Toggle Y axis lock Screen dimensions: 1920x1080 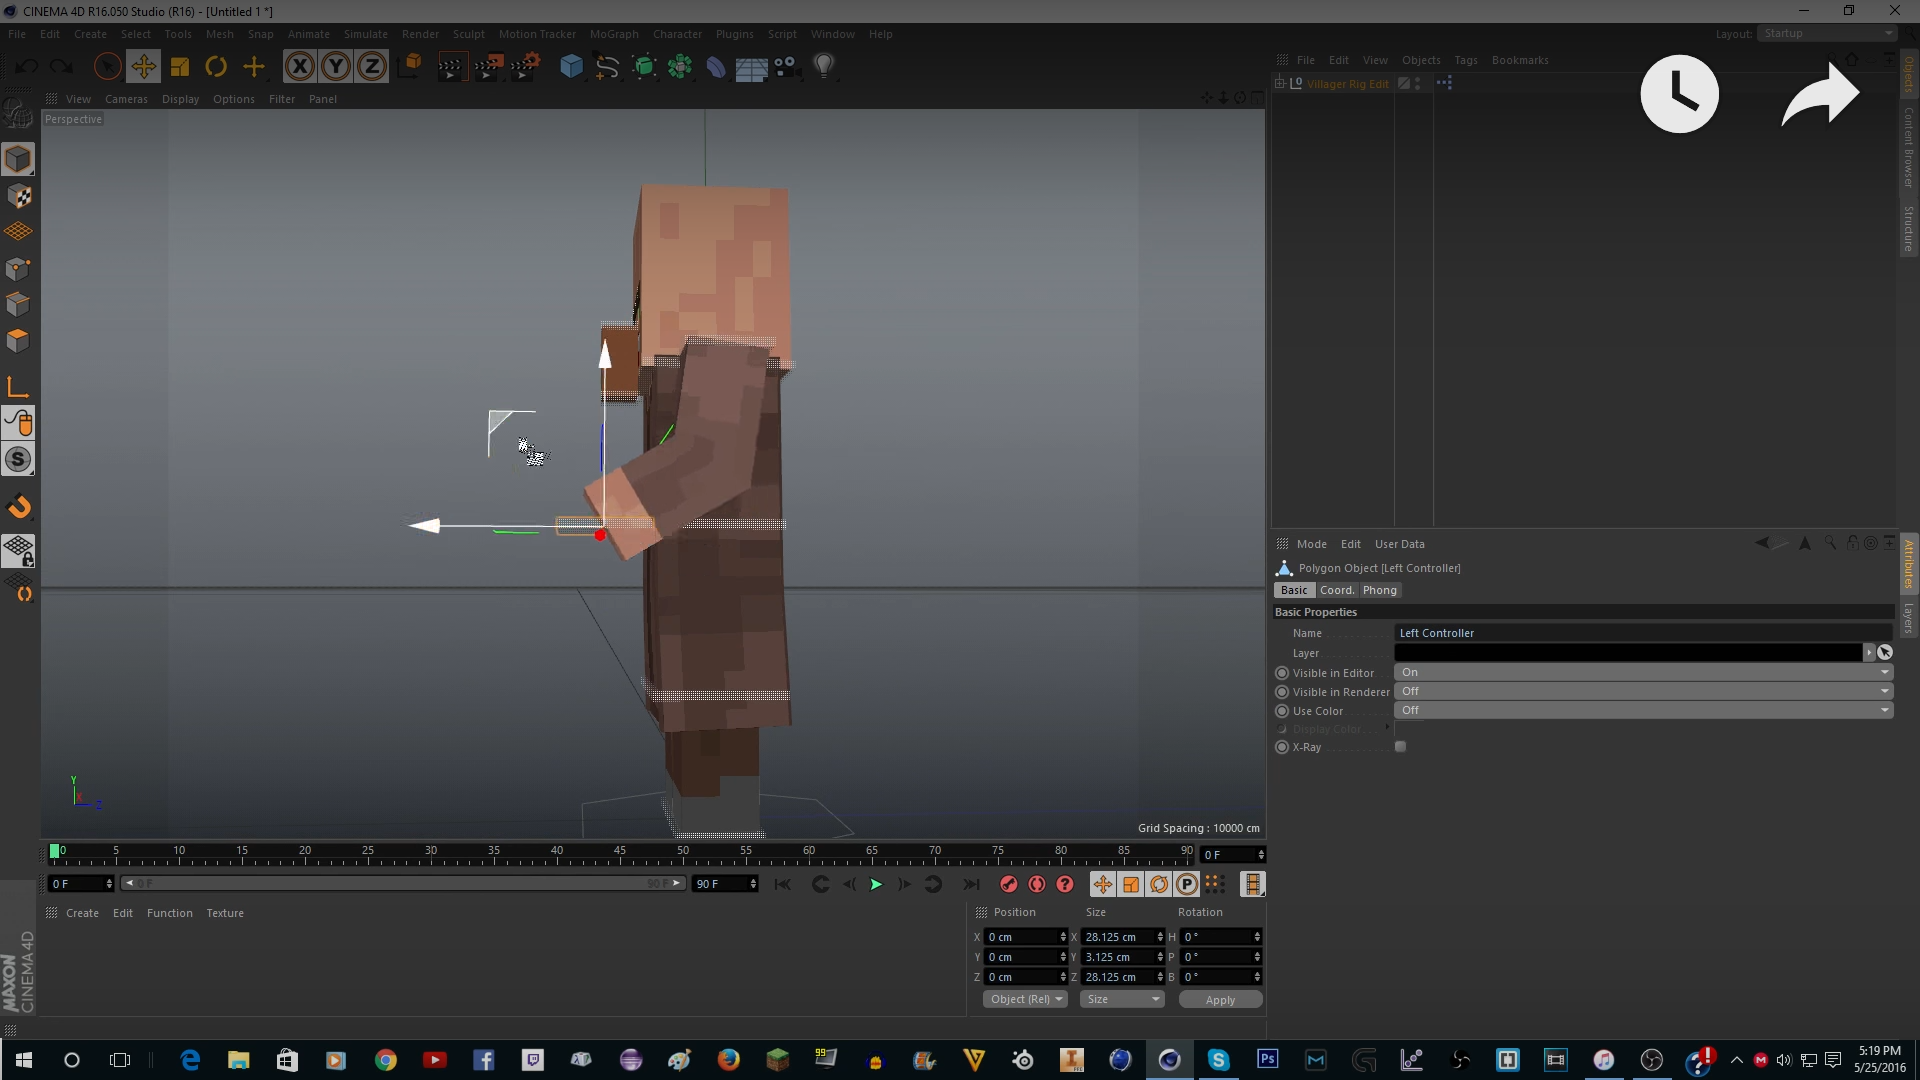coord(336,67)
